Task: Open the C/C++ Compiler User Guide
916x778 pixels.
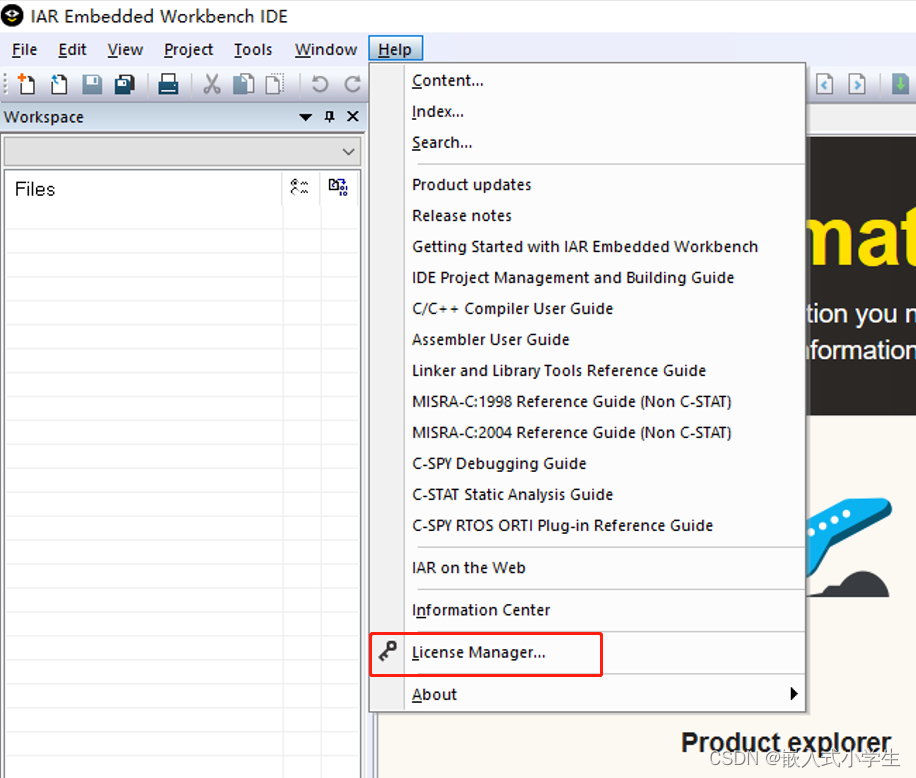Action: pos(512,308)
